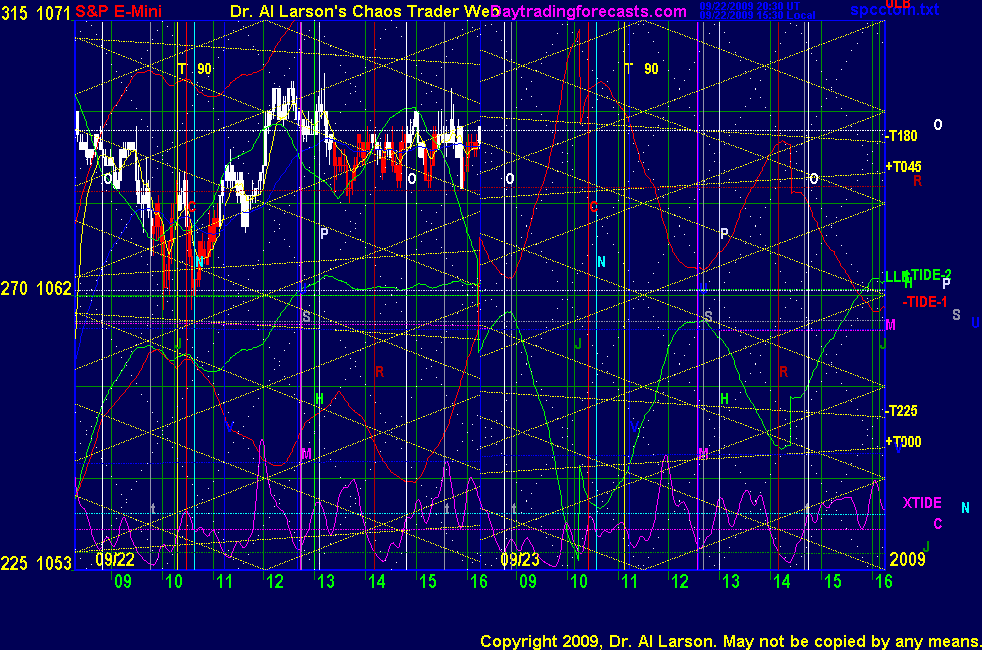Image resolution: width=982 pixels, height=650 pixels.
Task: Click the copyright notice for Dr. Al Larson
Action: point(730,641)
